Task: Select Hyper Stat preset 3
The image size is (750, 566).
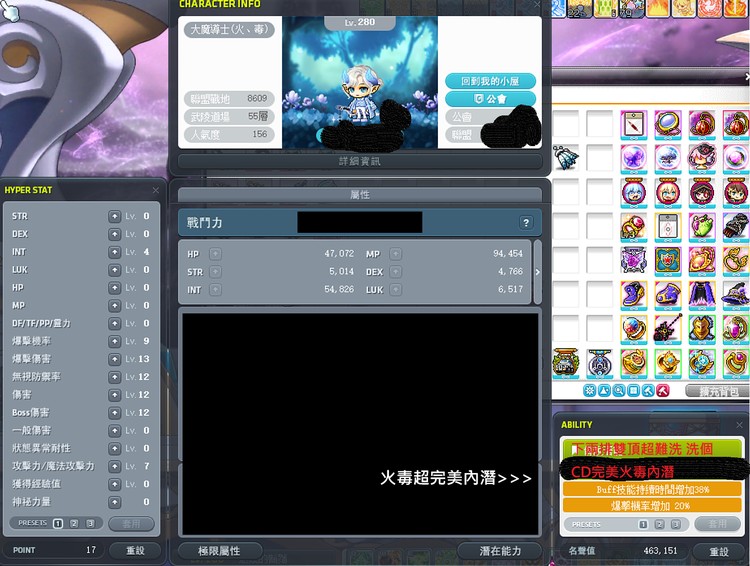Action: tap(90, 523)
